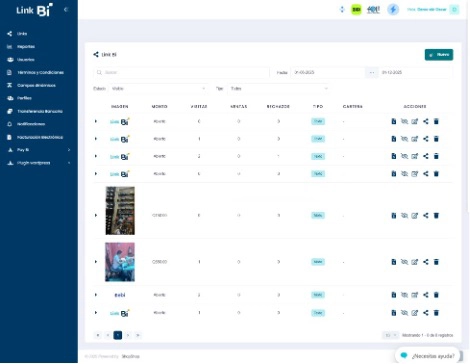Go to the next page of results
This screenshot has height=364, width=470.
[x=128, y=335]
